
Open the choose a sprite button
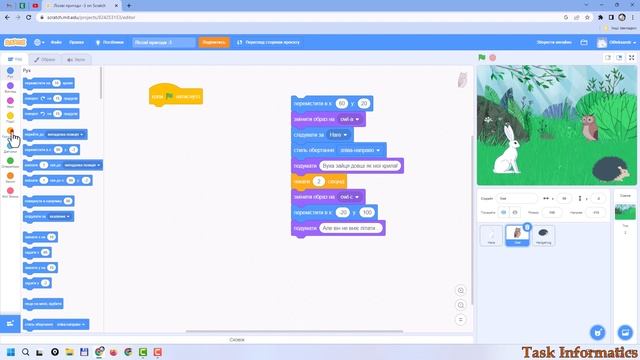(598, 332)
